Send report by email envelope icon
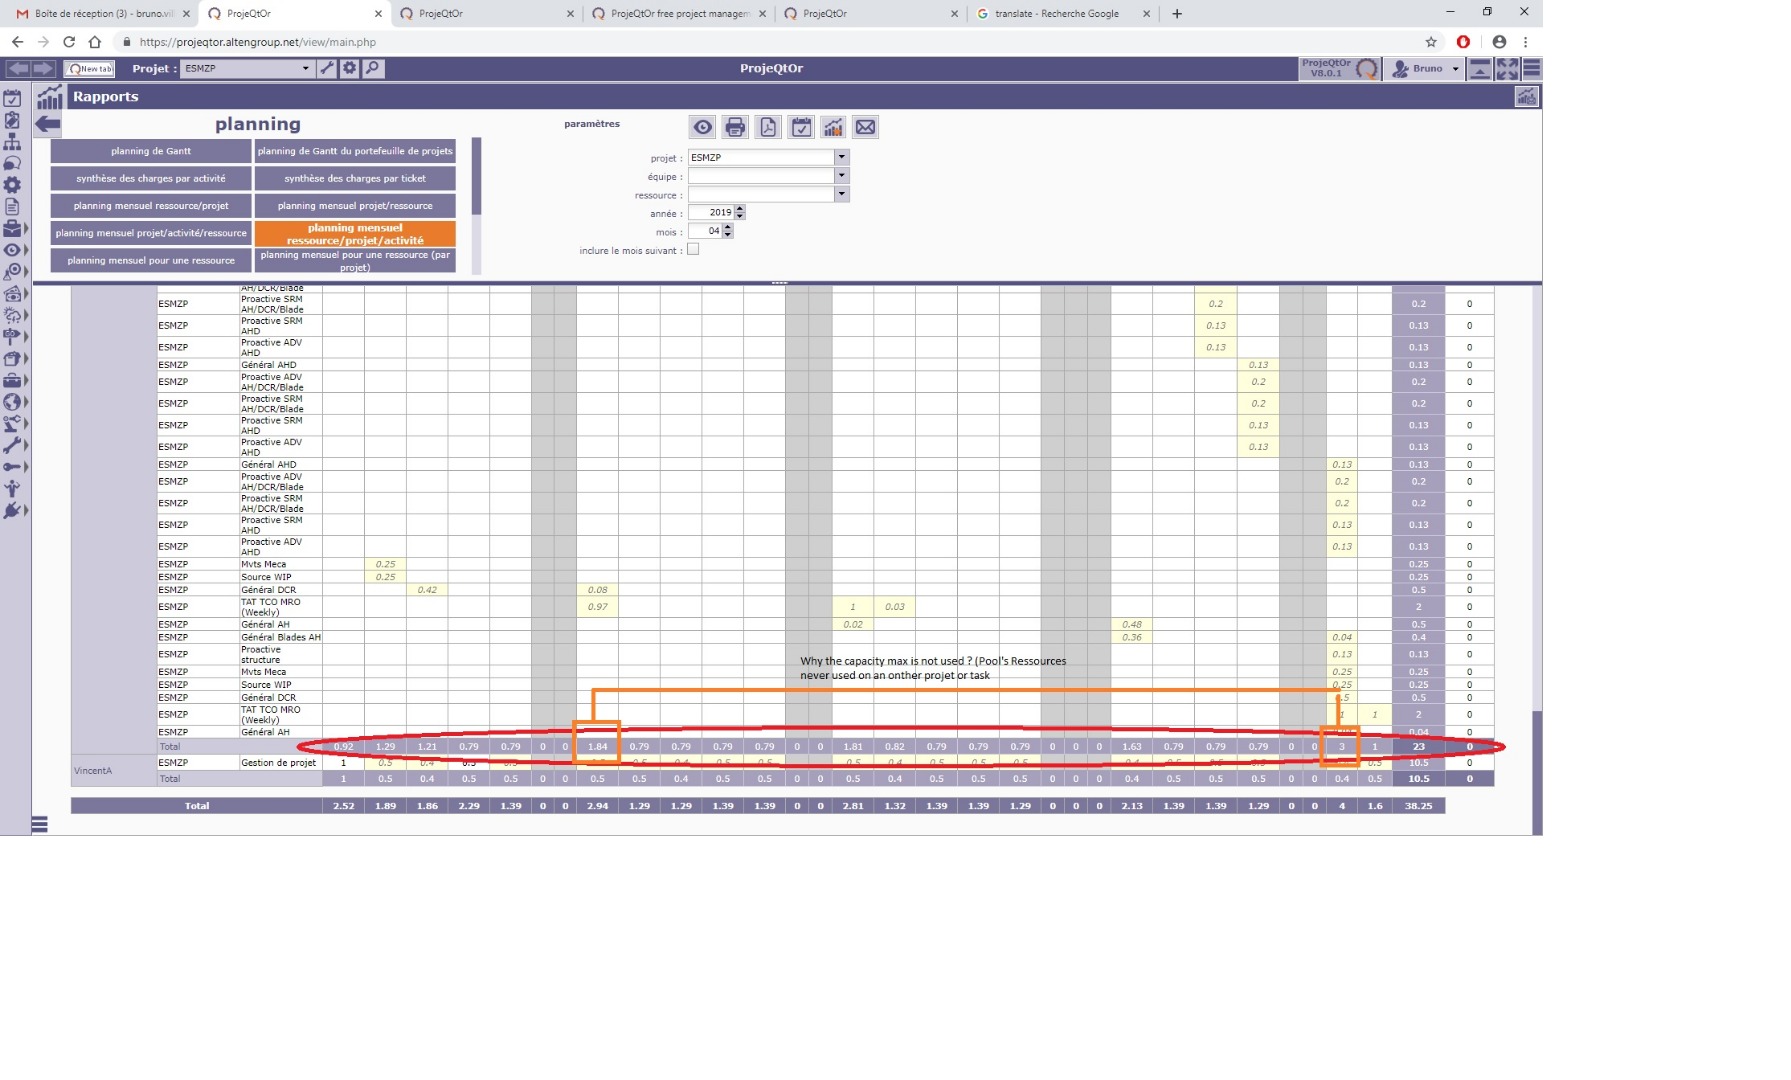This screenshot has height=1080, width=1791. [x=865, y=127]
